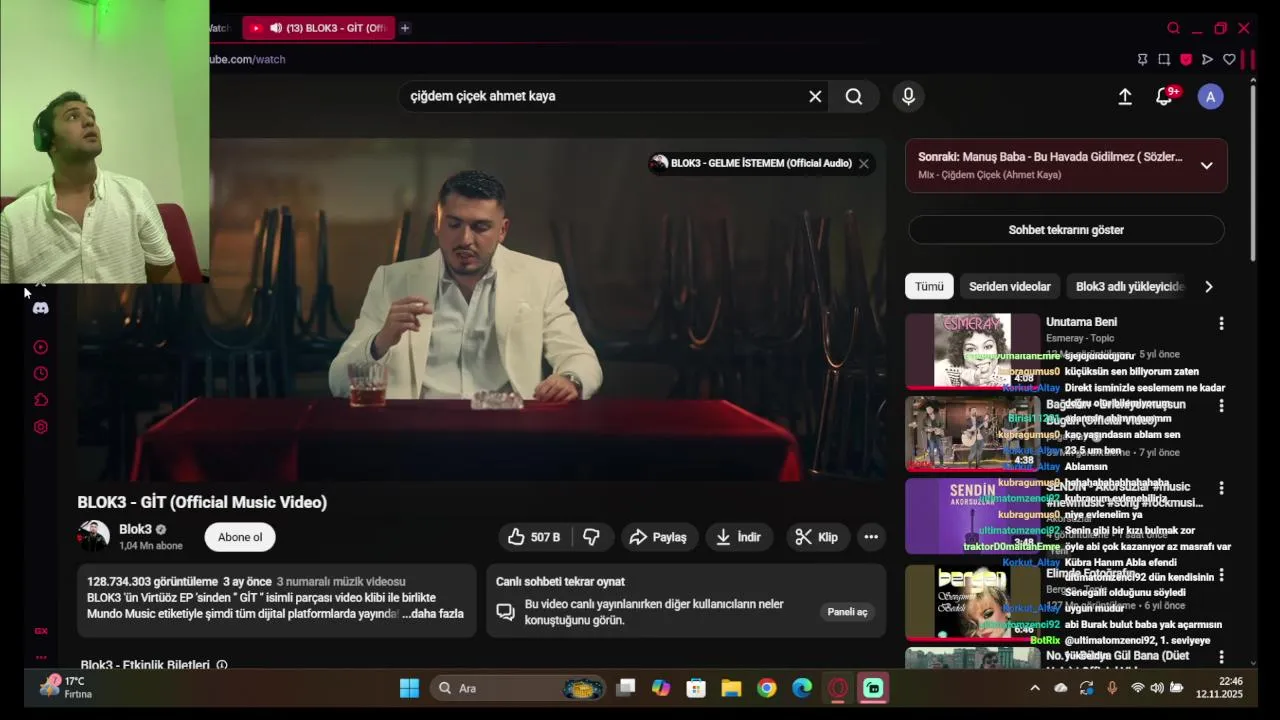This screenshot has height=720, width=1280.
Task: Click the Klip clip button
Action: pyautogui.click(x=816, y=537)
